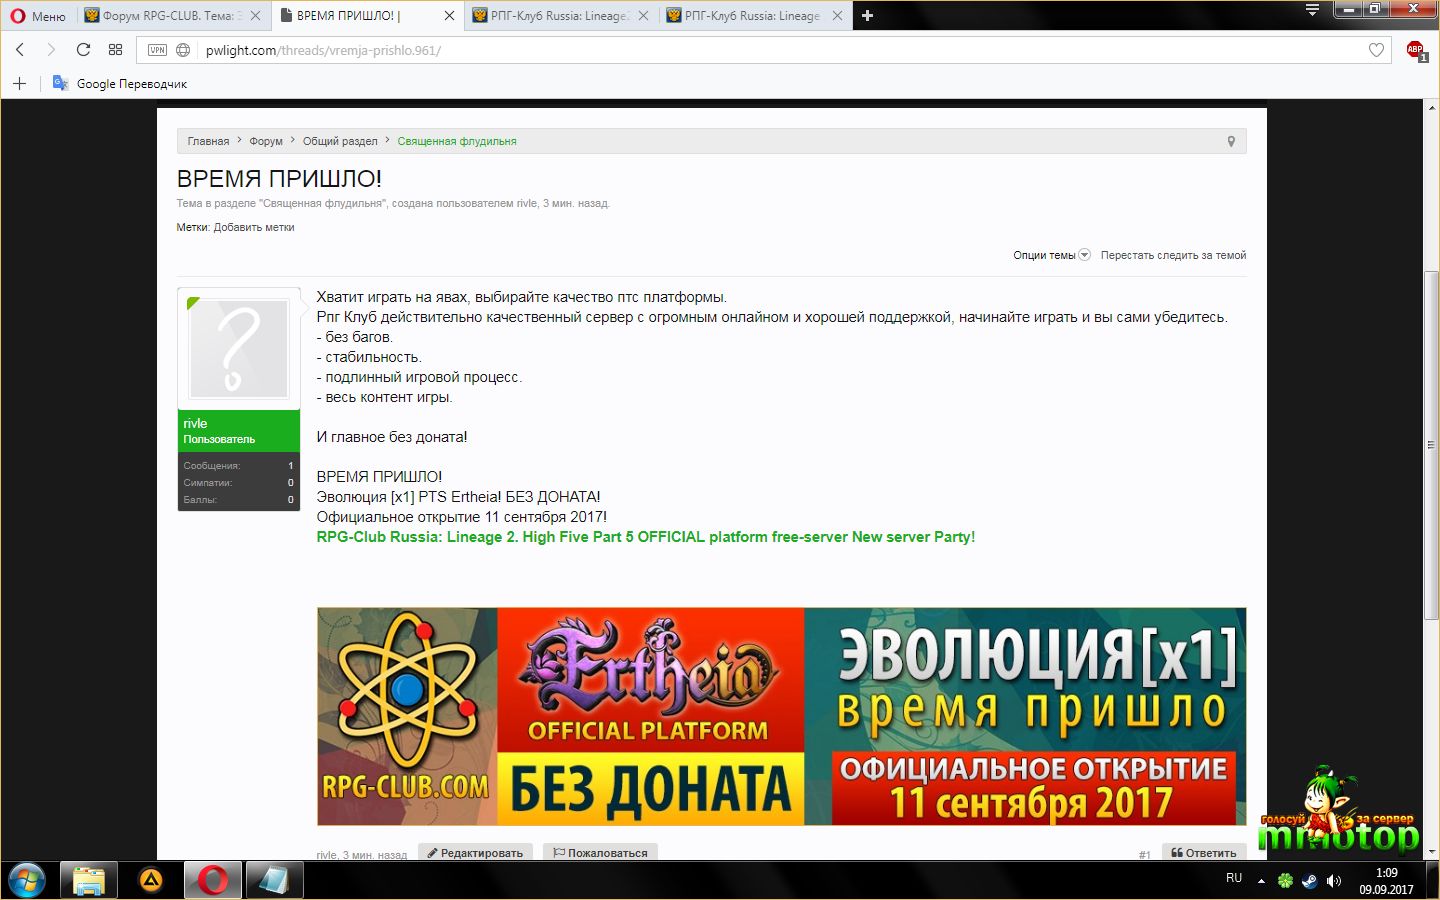Open the rivle author link under the title
Image resolution: width=1440 pixels, height=900 pixels.
click(x=527, y=203)
